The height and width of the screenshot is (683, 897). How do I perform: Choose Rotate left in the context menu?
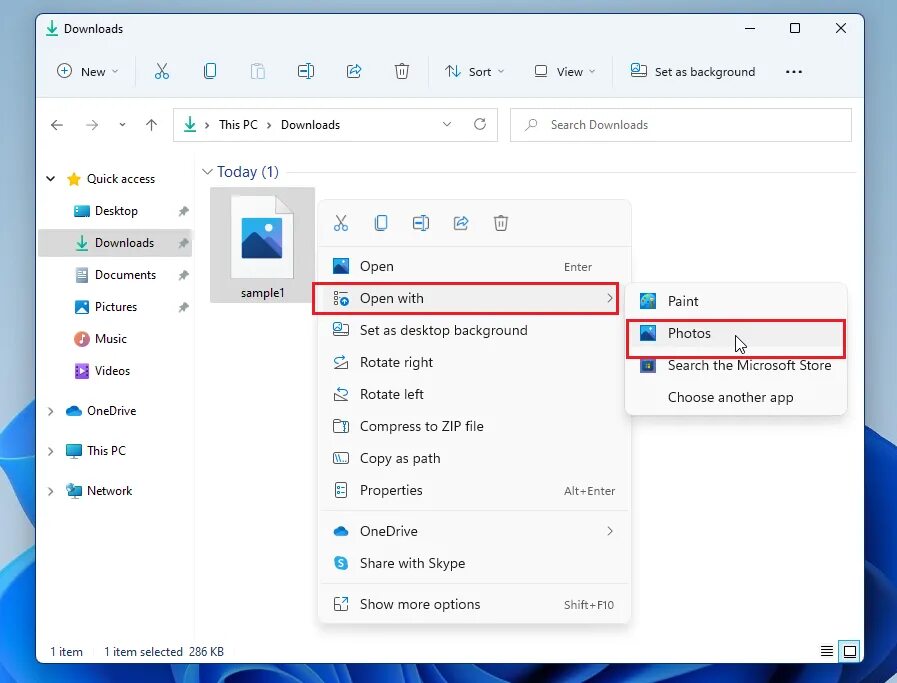474,395
